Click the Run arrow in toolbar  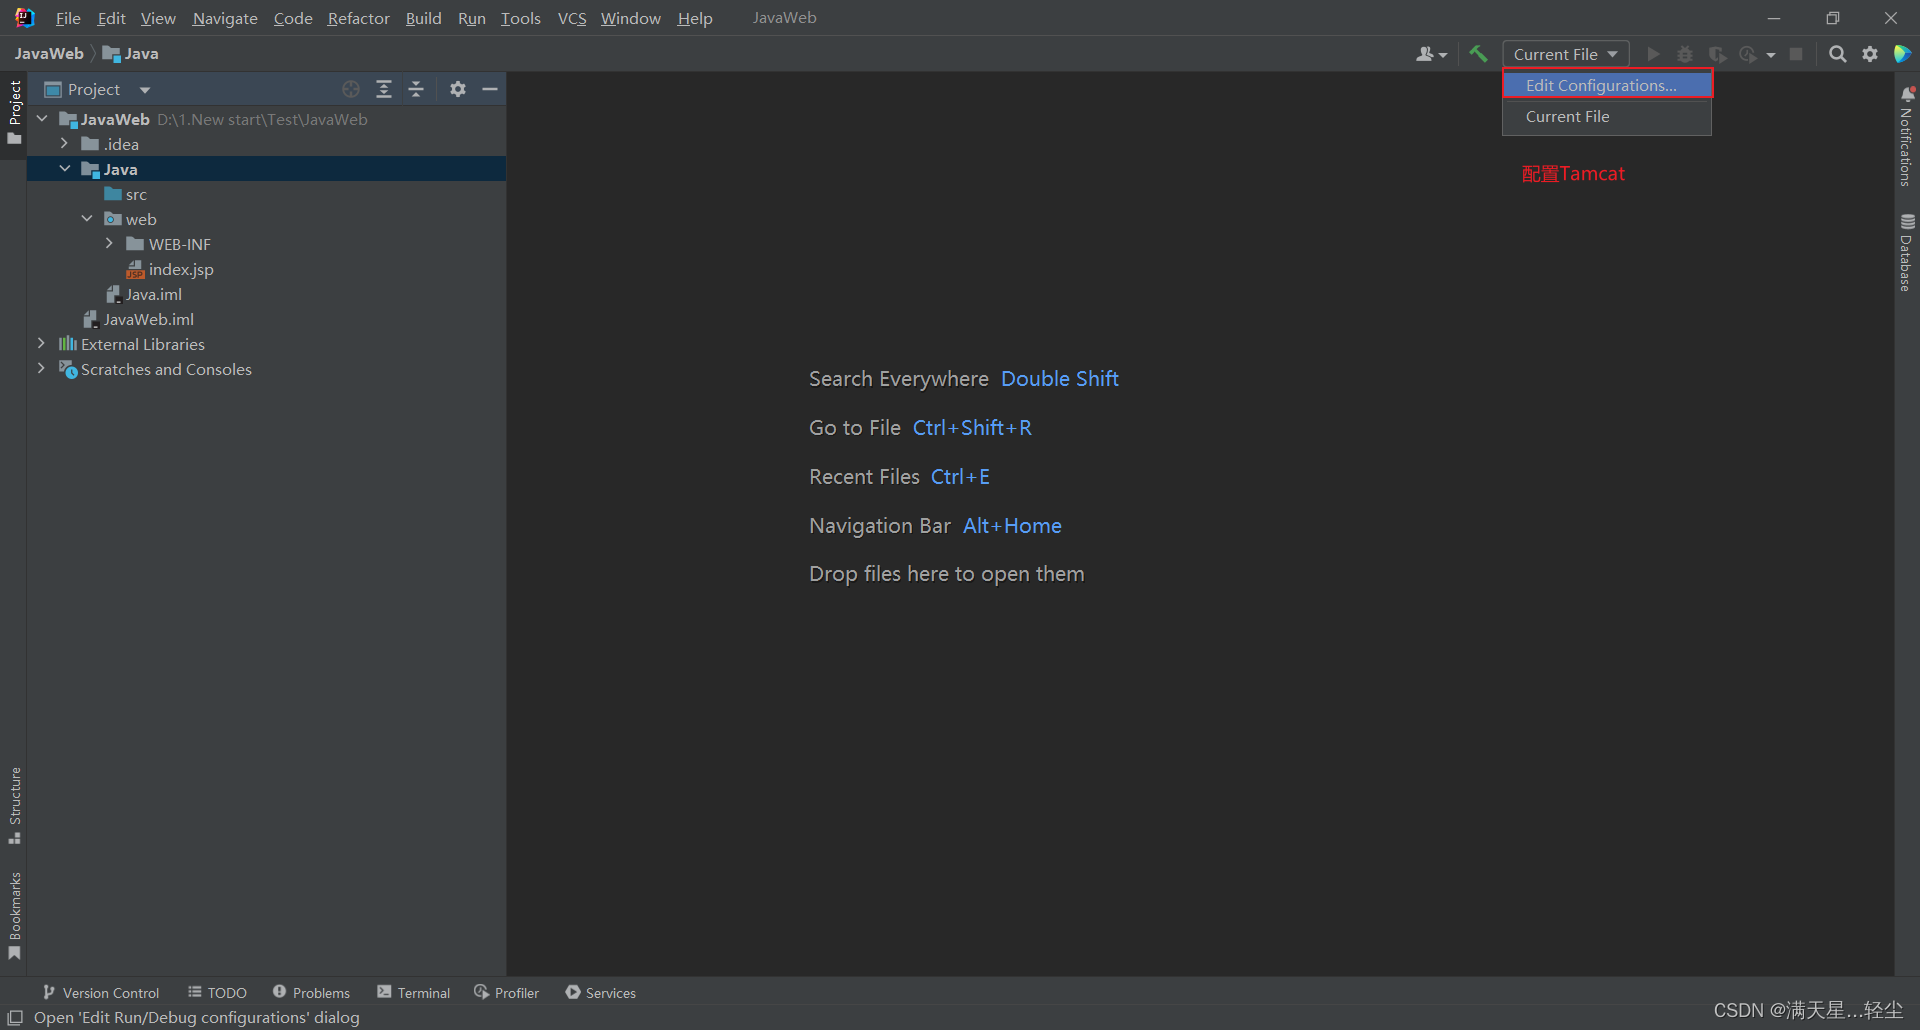click(x=1653, y=54)
